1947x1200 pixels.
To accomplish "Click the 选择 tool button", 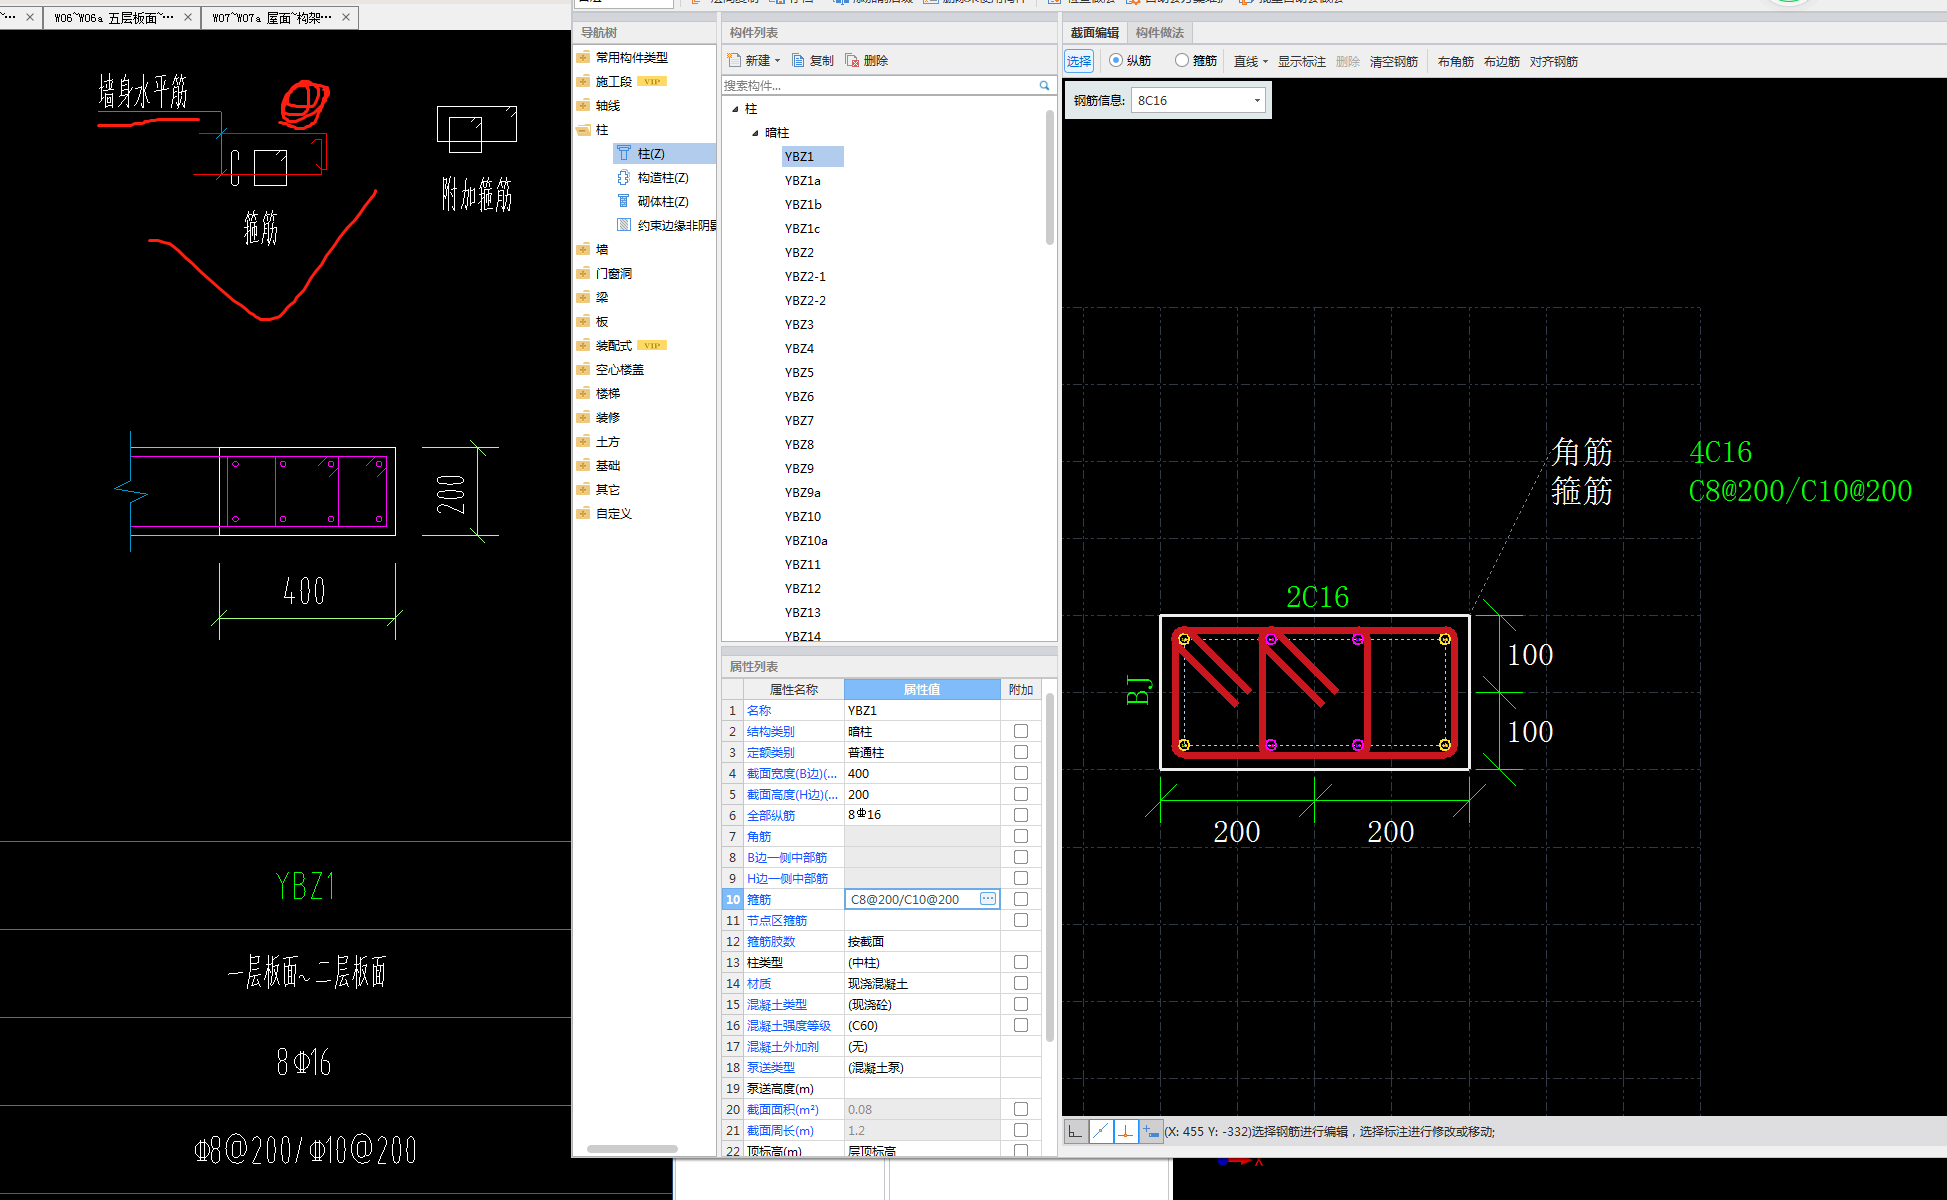I will 1079,61.
